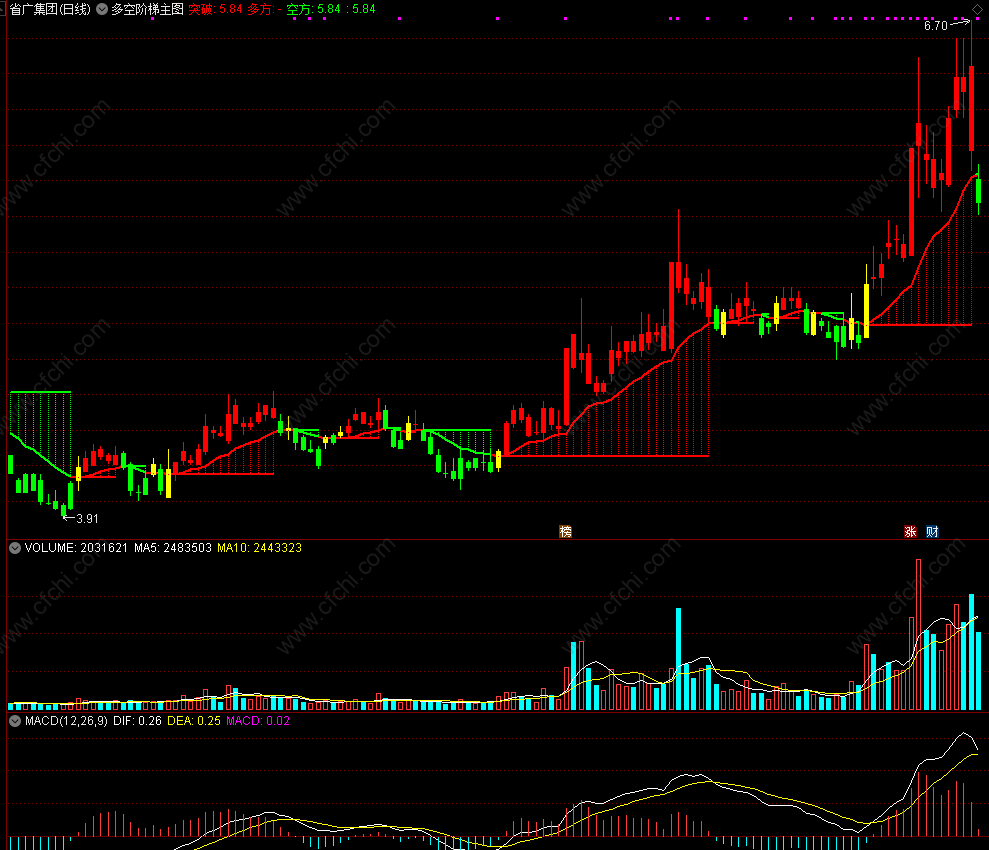Select the DEA: 0.25 readout

[194, 721]
